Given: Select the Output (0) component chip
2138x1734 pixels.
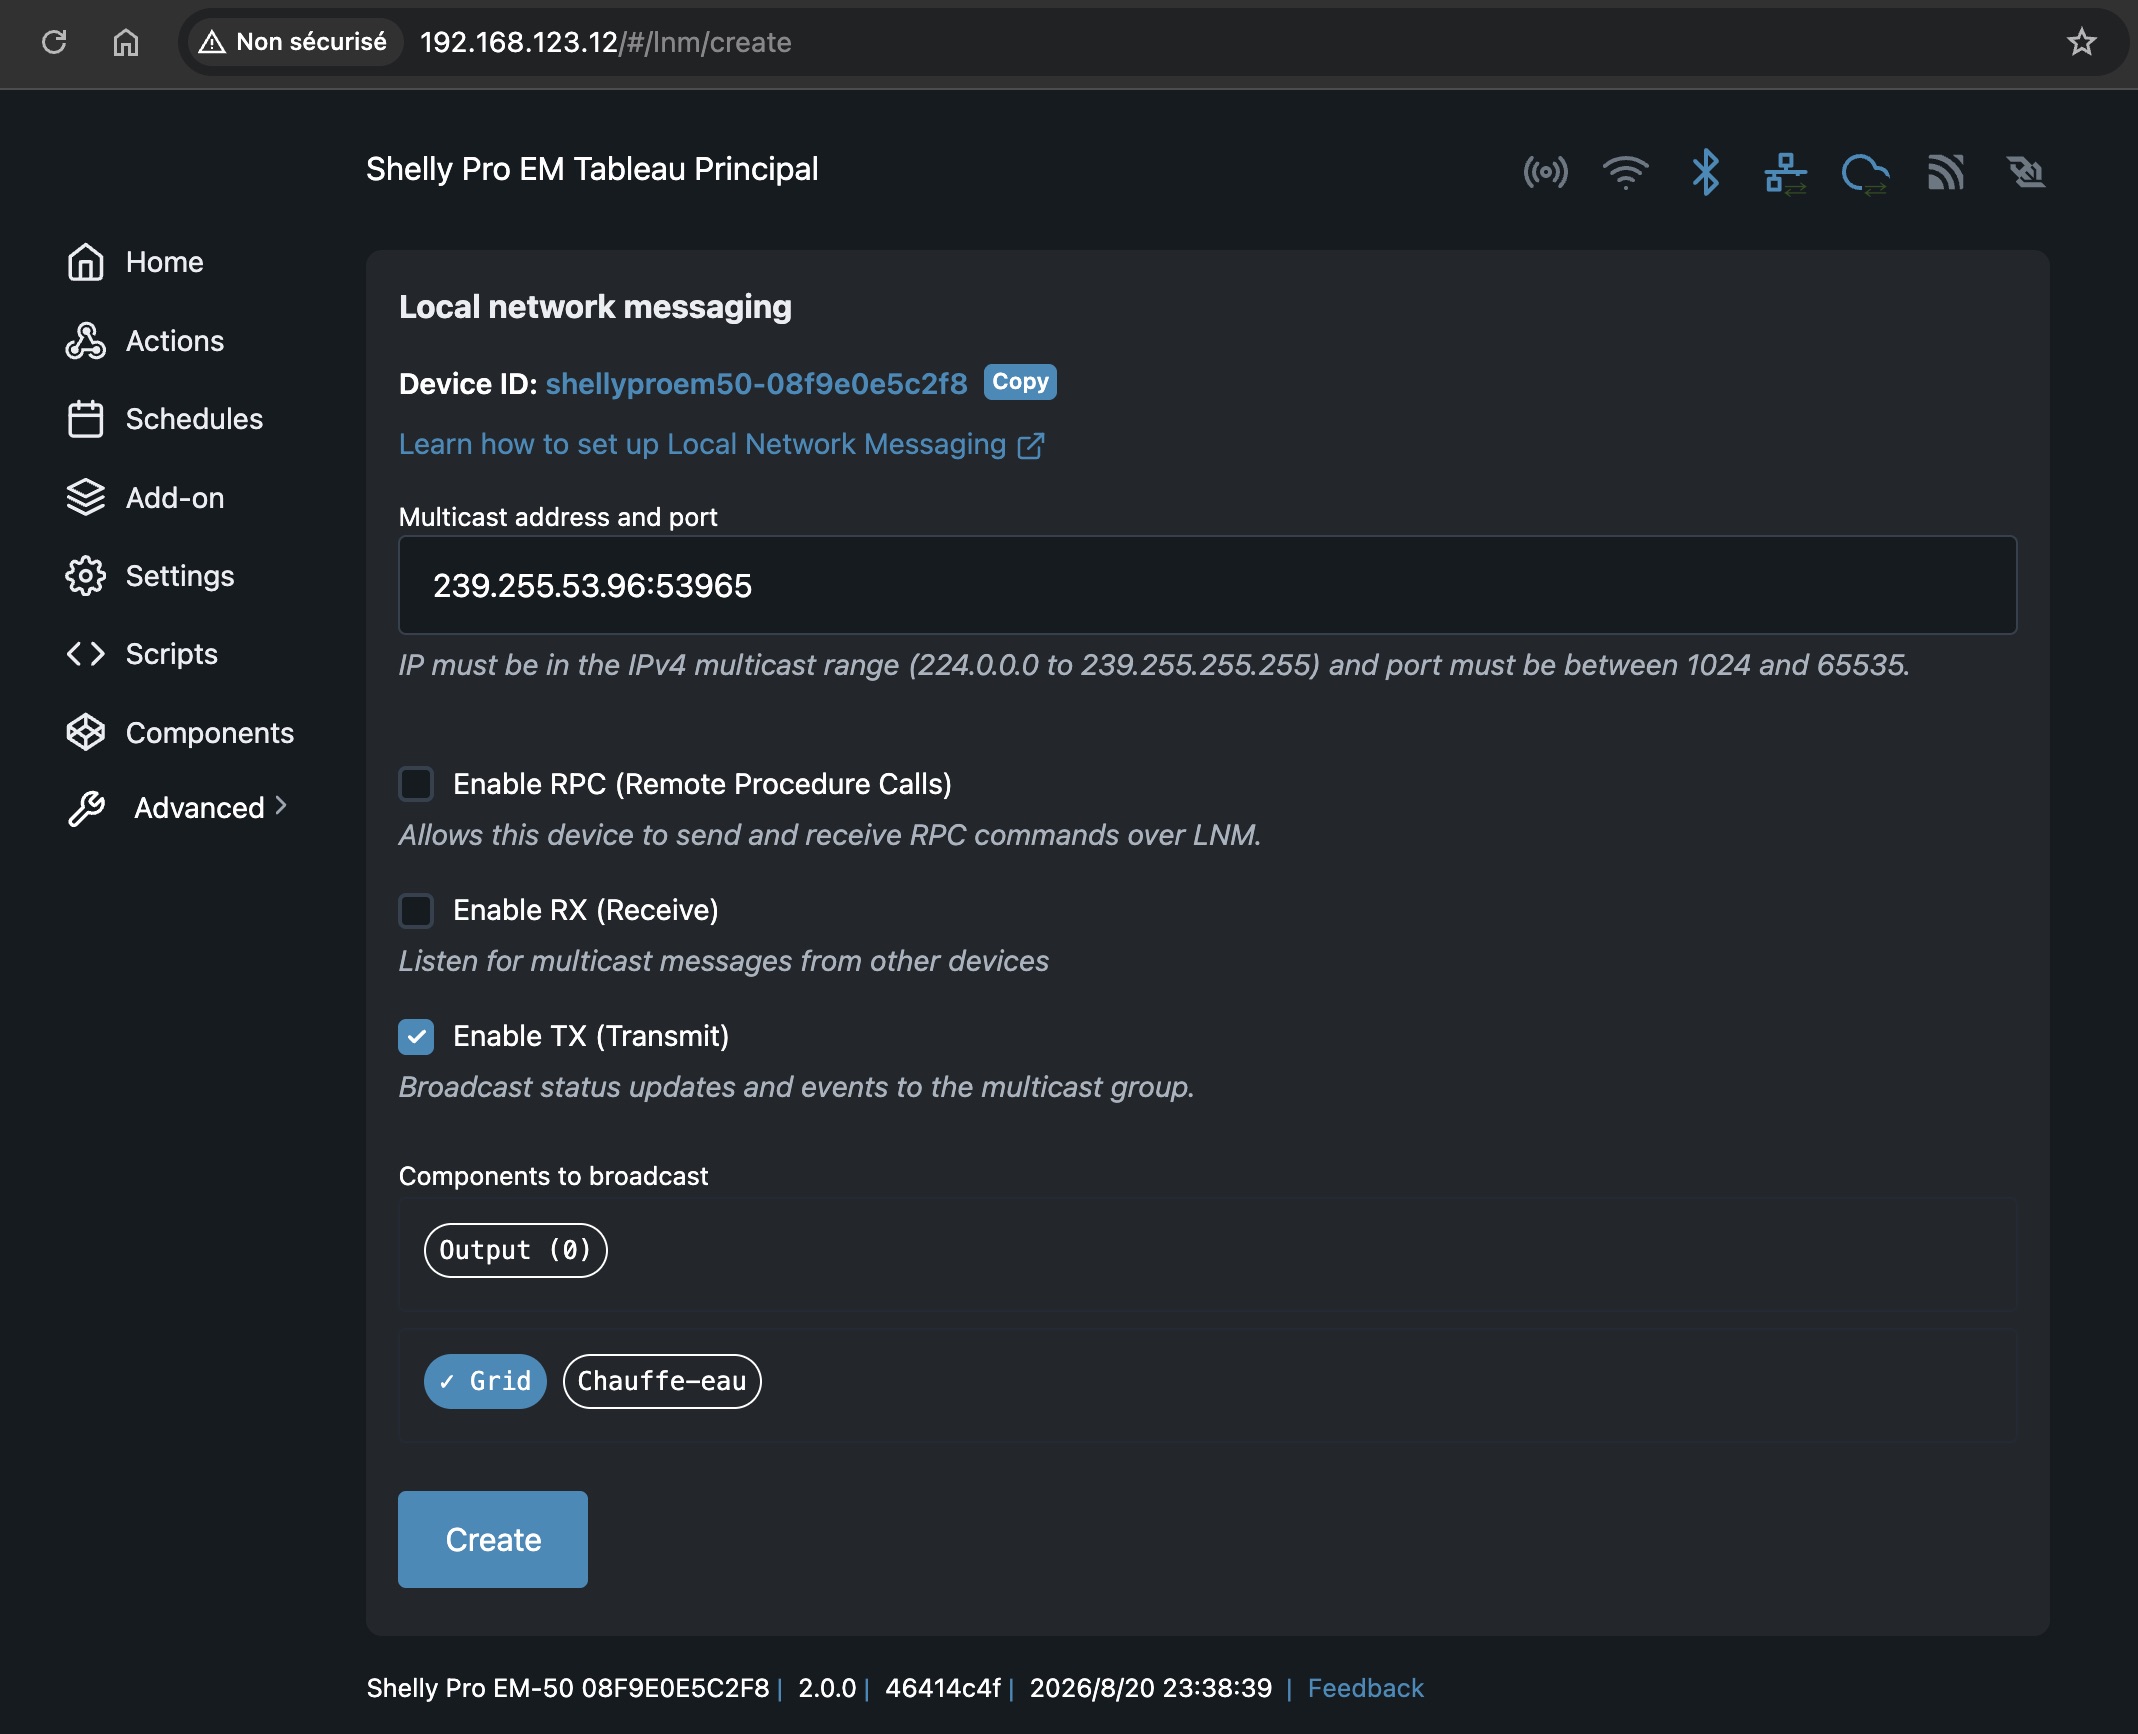Looking at the screenshot, I should click(x=516, y=1250).
